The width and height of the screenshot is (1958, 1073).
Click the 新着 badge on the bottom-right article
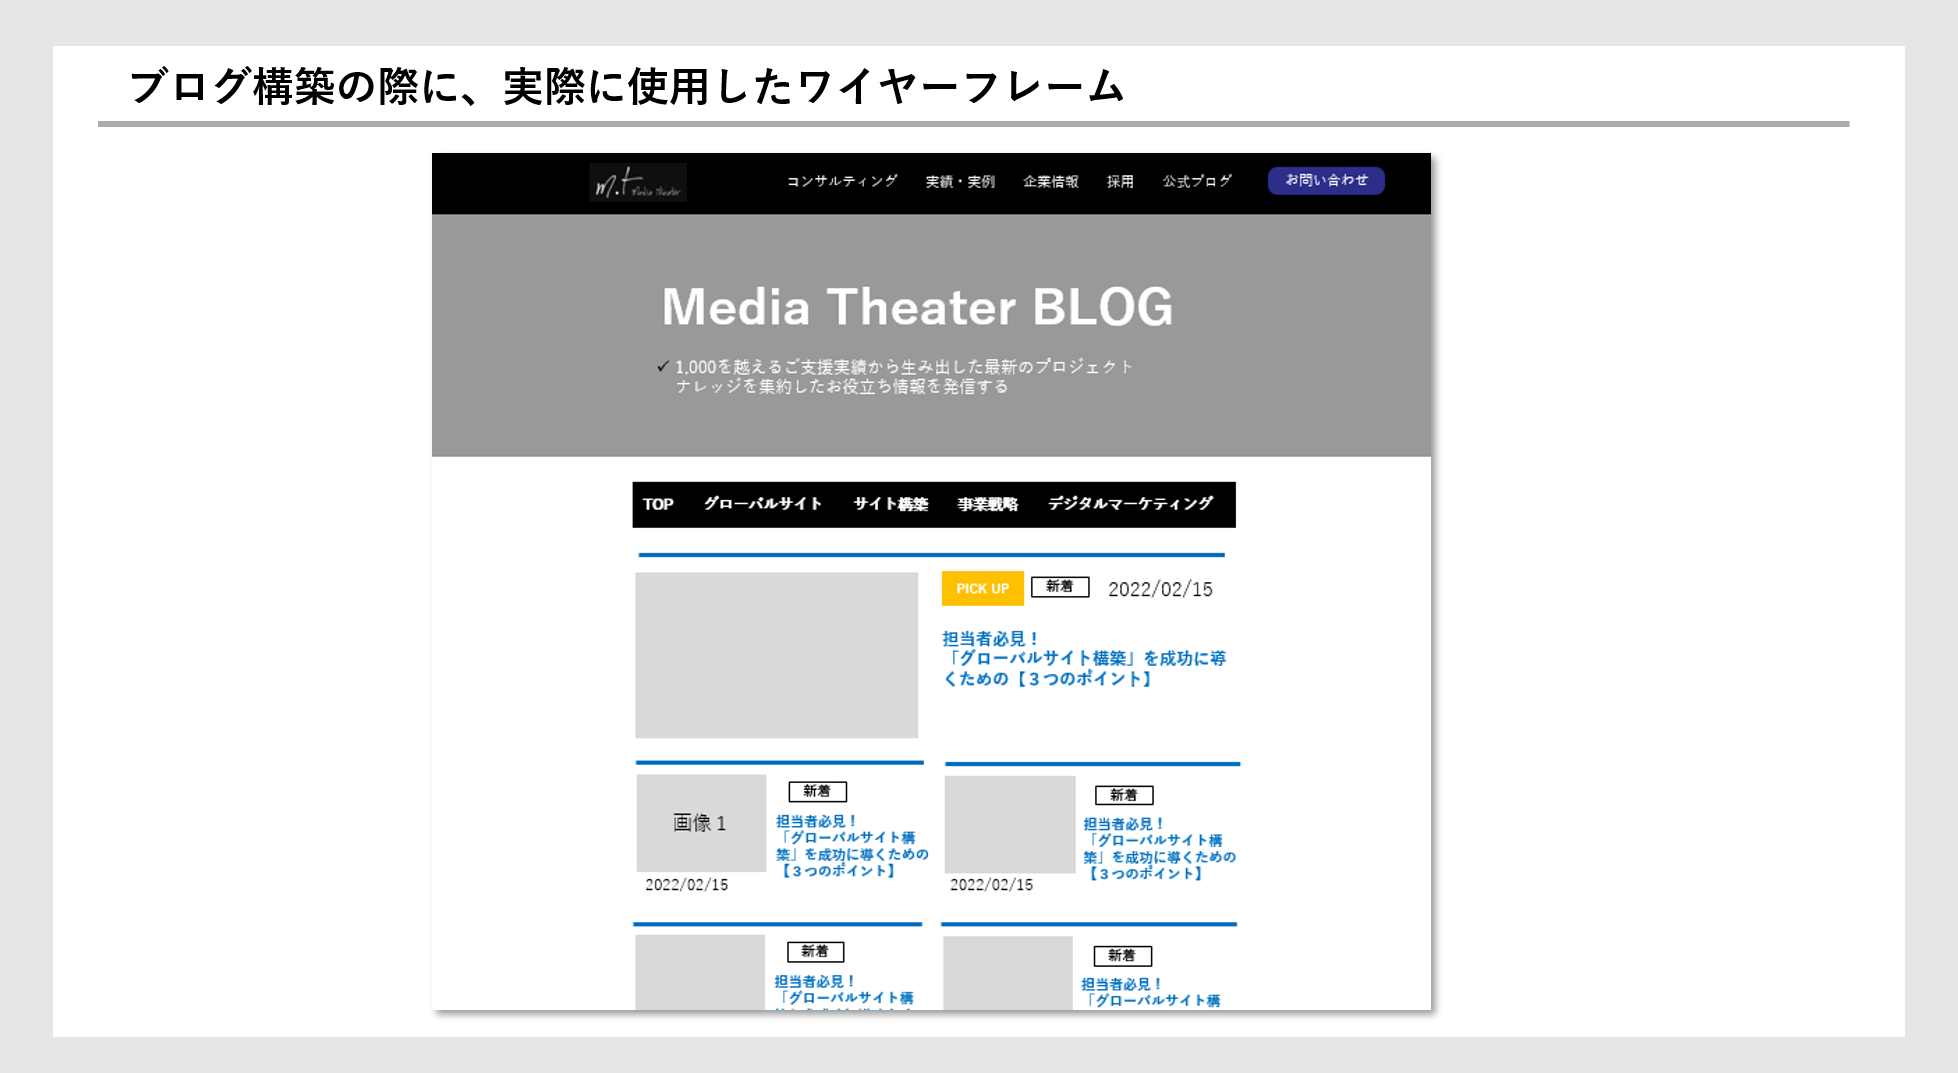click(x=1123, y=955)
